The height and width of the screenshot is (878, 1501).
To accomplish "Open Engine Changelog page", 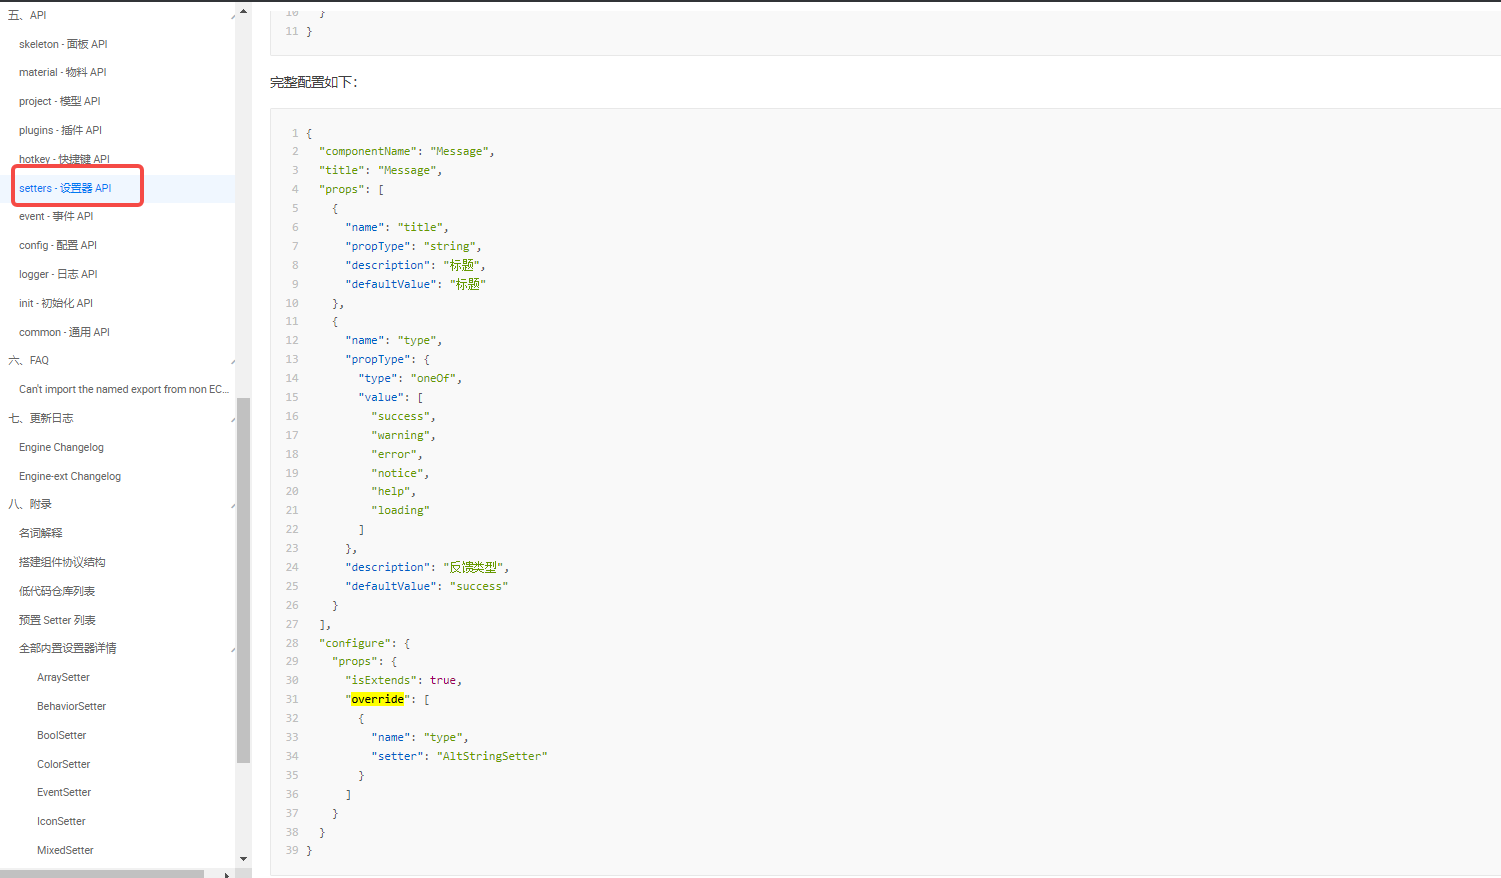I will tap(61, 447).
